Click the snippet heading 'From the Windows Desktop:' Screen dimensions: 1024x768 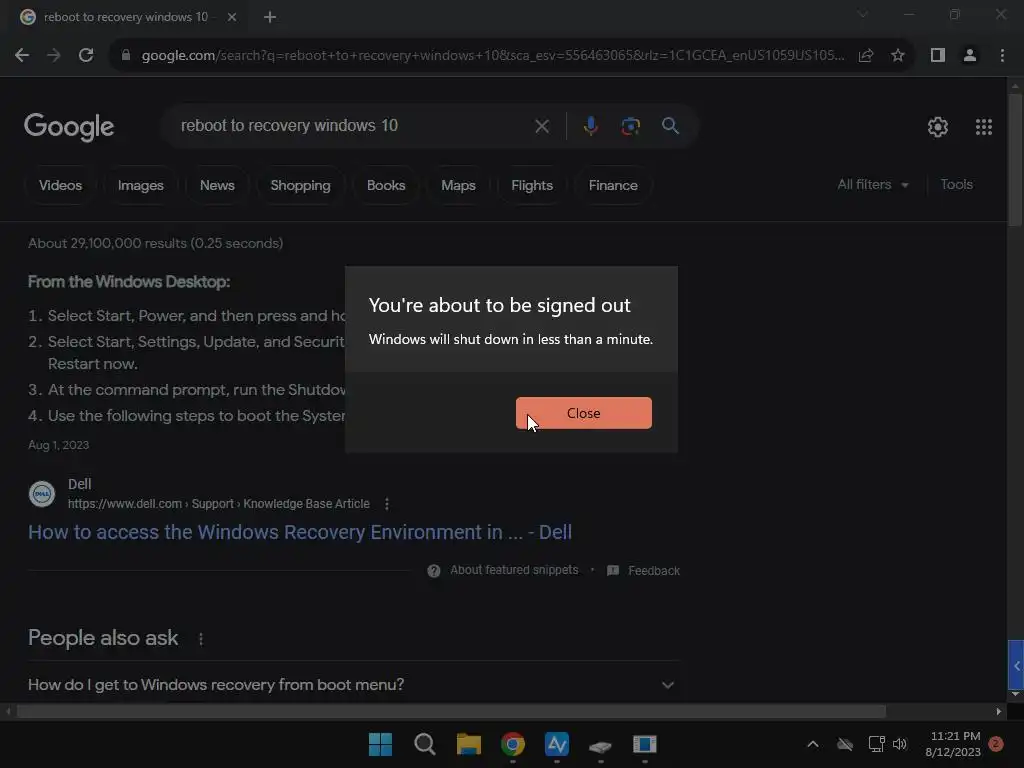point(129,281)
